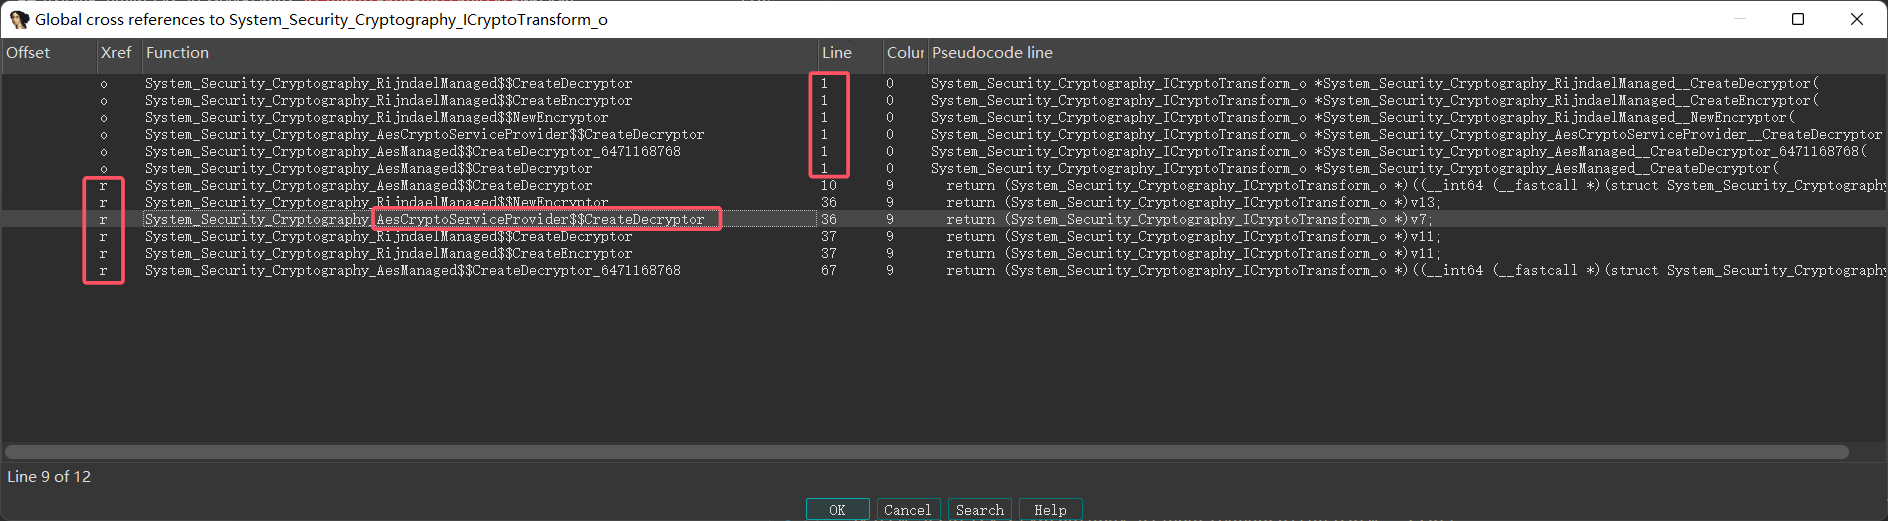Click the Line column header
This screenshot has width=1888, height=521.
[x=837, y=53]
